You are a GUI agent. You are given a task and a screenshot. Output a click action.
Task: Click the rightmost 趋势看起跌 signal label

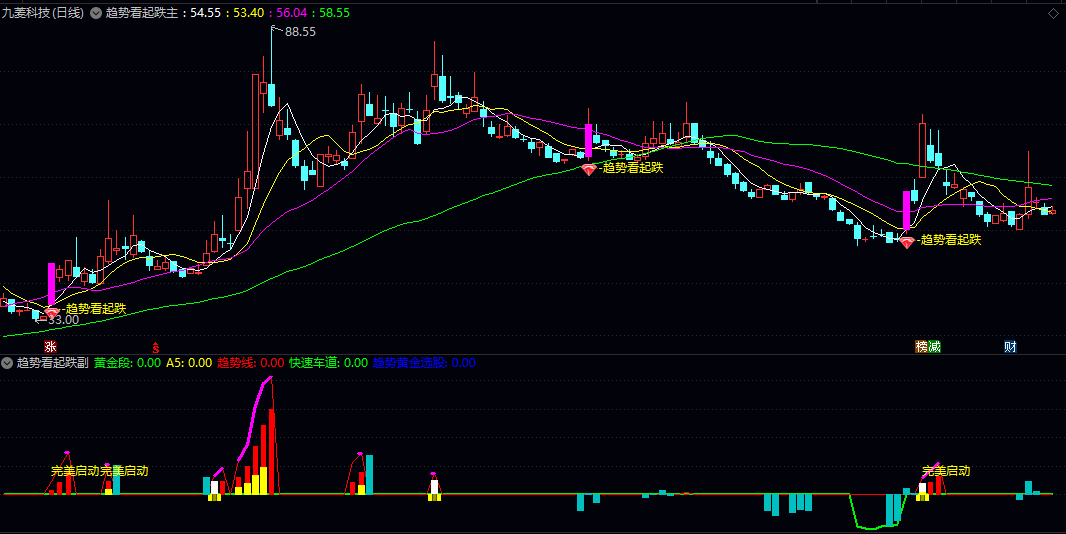tap(949, 239)
